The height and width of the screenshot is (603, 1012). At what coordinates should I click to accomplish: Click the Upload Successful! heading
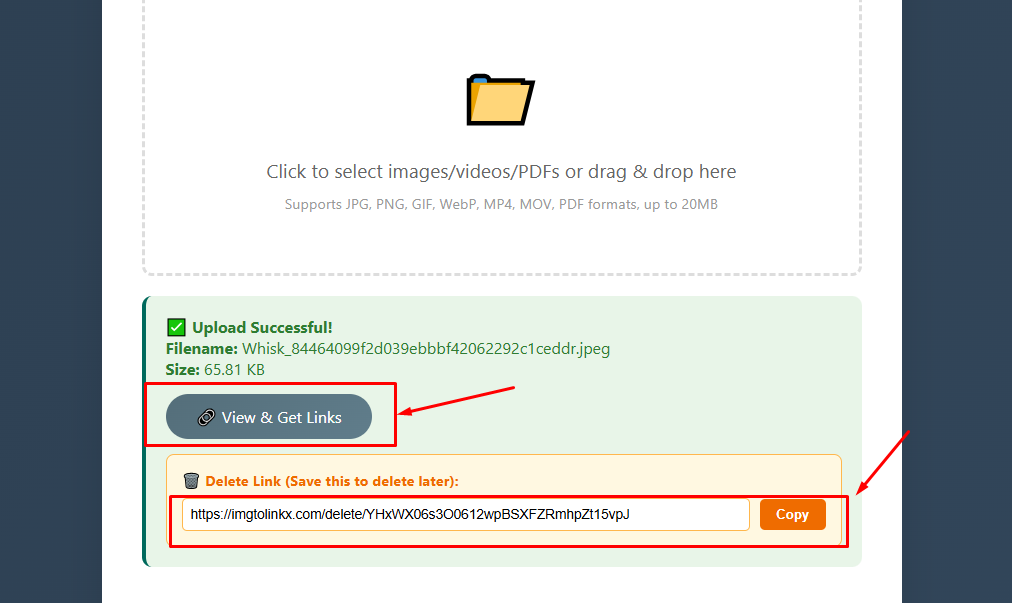tap(262, 327)
